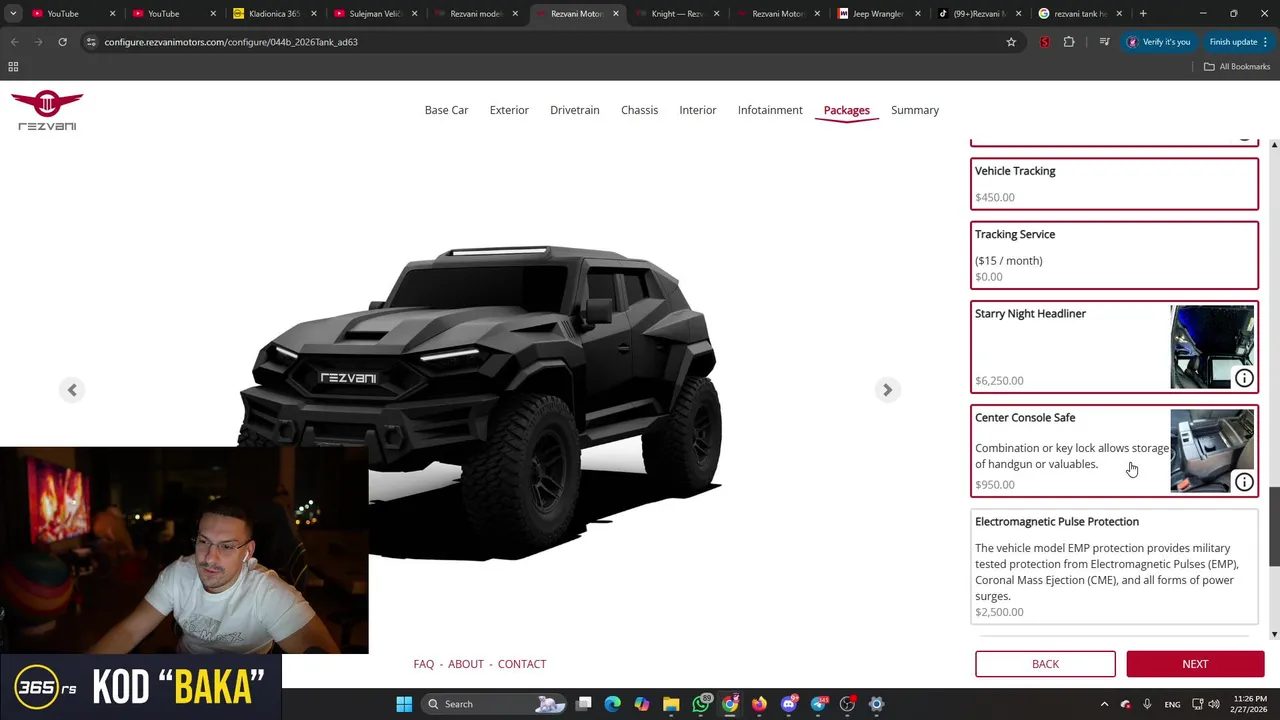Open Discord from taskbar
Image resolution: width=1280 pixels, height=720 pixels.
pyautogui.click(x=789, y=704)
